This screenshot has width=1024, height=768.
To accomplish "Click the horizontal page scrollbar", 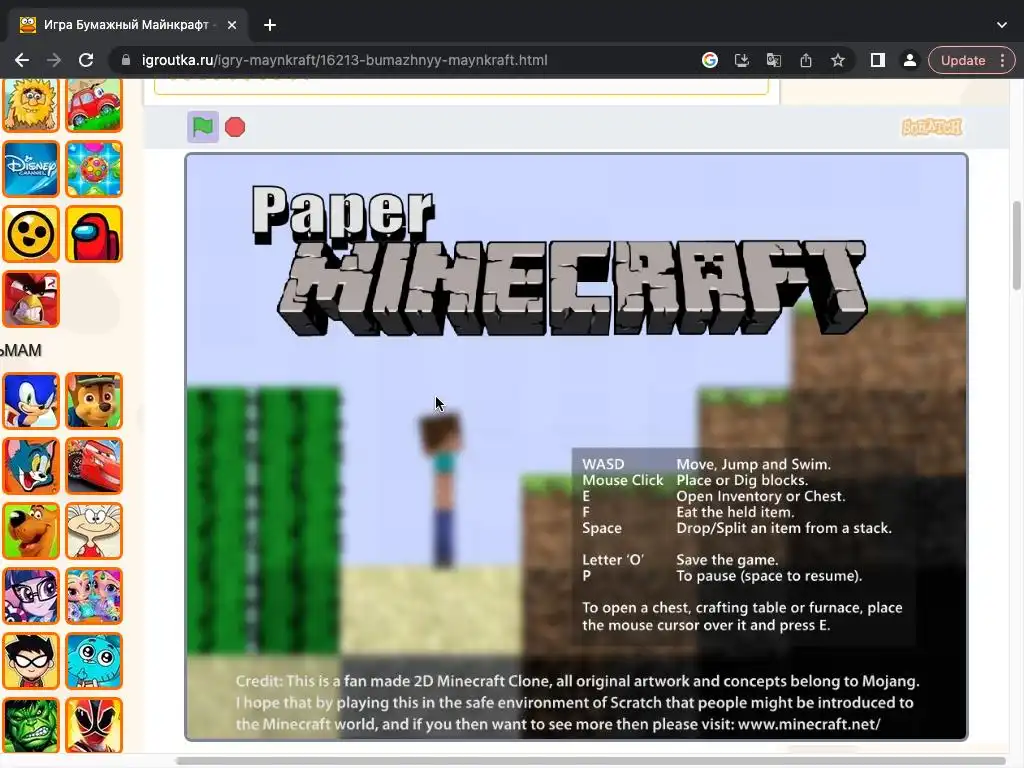I will [591, 761].
